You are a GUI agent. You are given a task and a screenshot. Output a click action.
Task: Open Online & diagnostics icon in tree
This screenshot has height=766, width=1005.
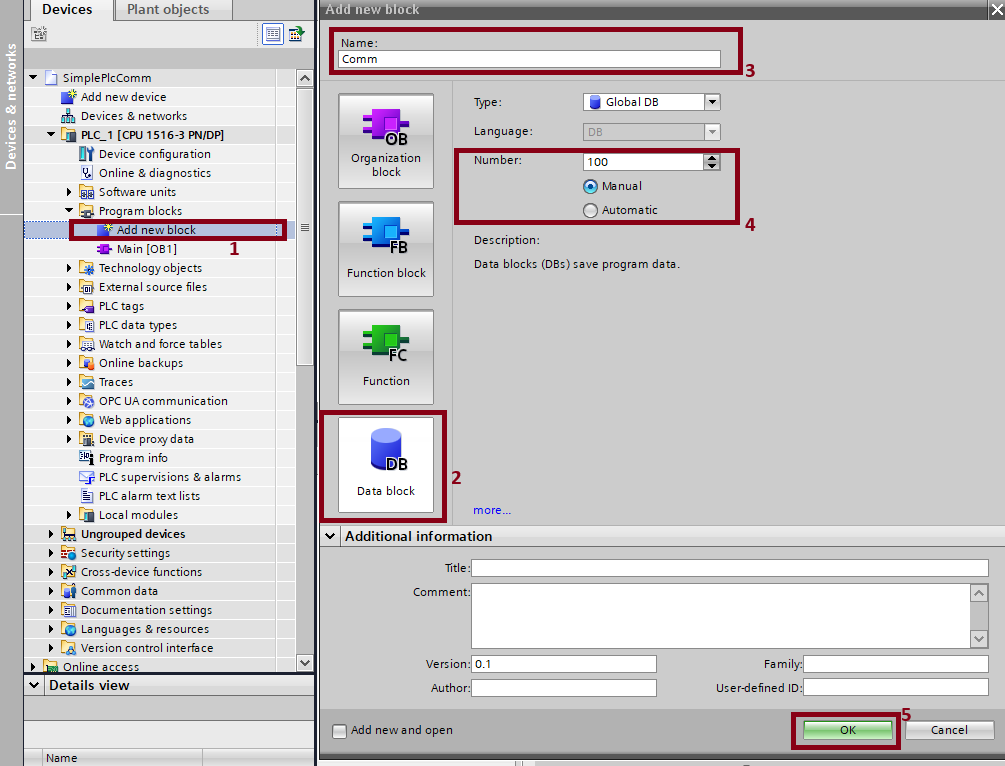click(87, 173)
